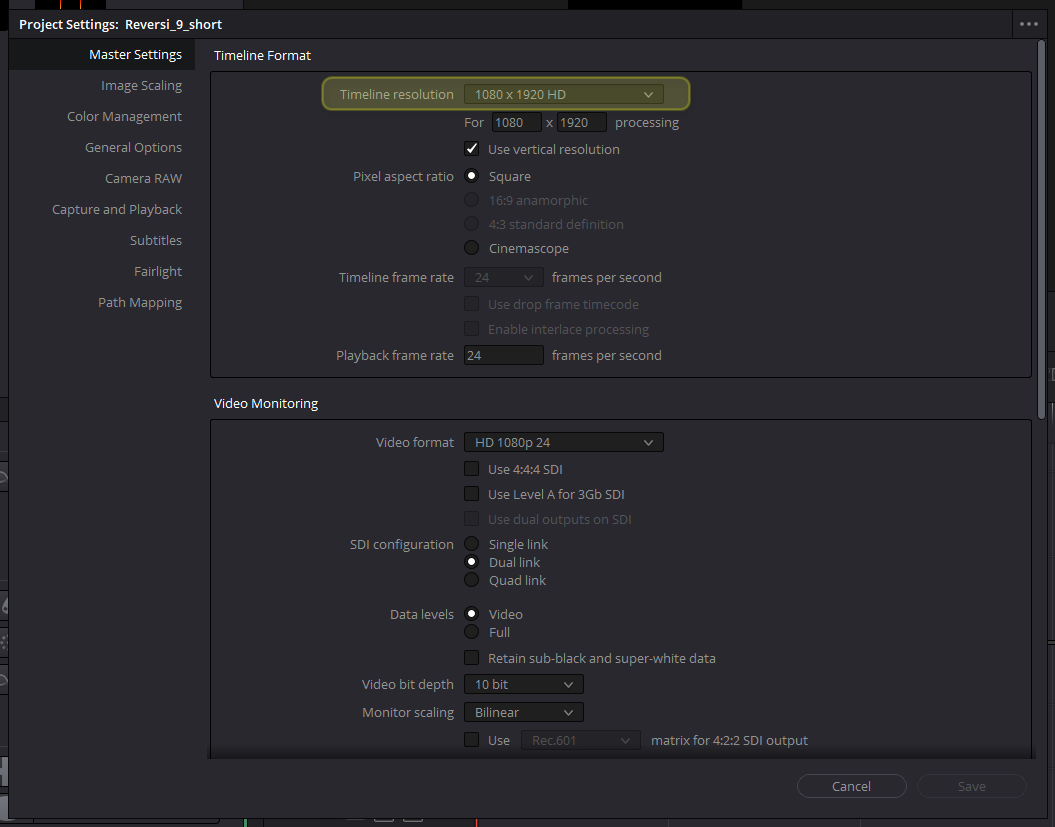Enable Use Level A for 3Gb SDI
Image resolution: width=1055 pixels, height=827 pixels.
[472, 494]
